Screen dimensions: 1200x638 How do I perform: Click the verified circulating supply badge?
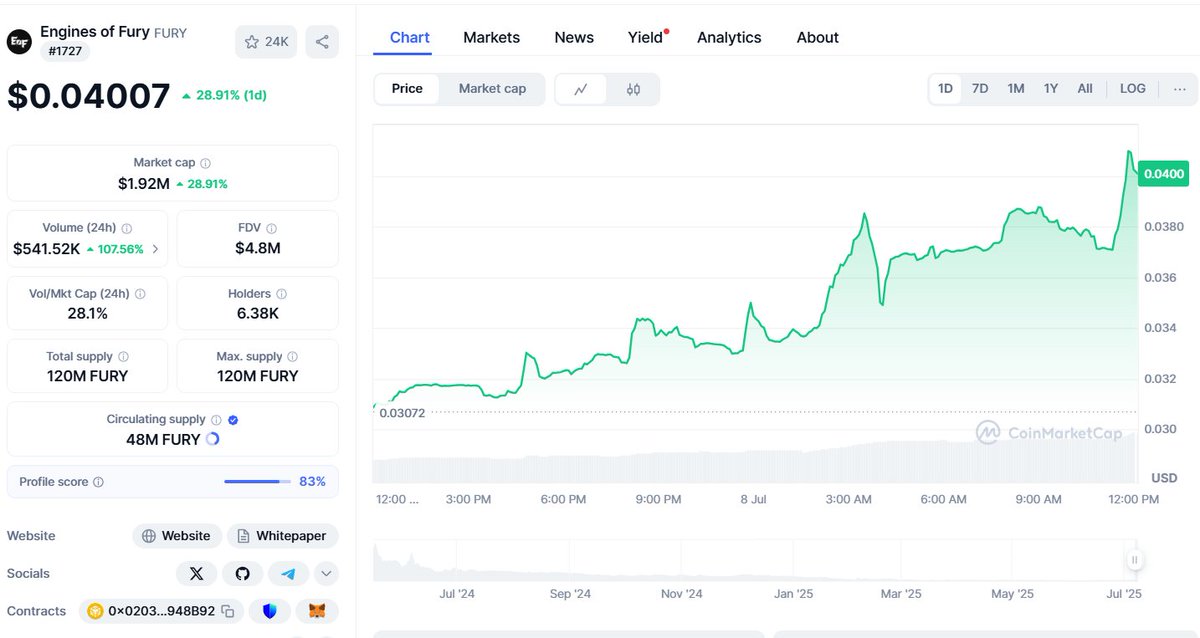[233, 420]
